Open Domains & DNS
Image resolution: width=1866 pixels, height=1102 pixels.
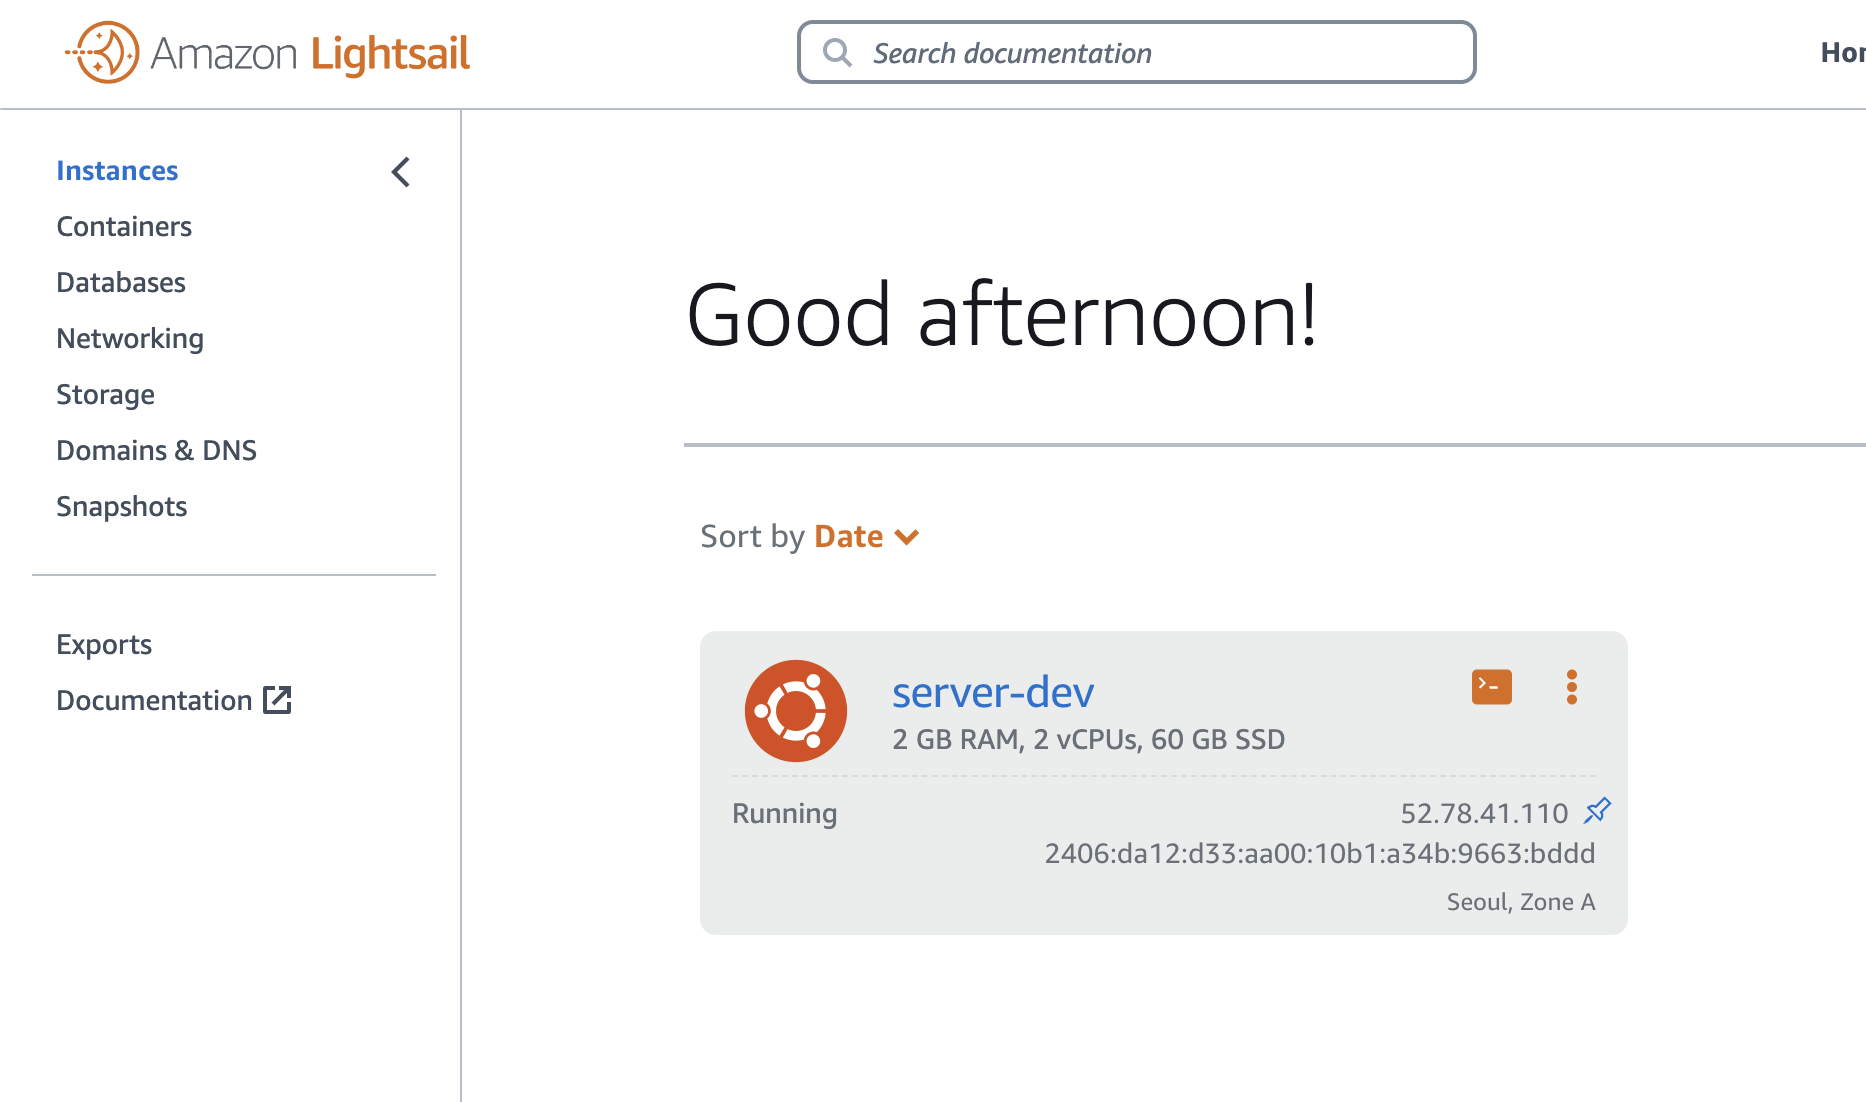point(156,451)
